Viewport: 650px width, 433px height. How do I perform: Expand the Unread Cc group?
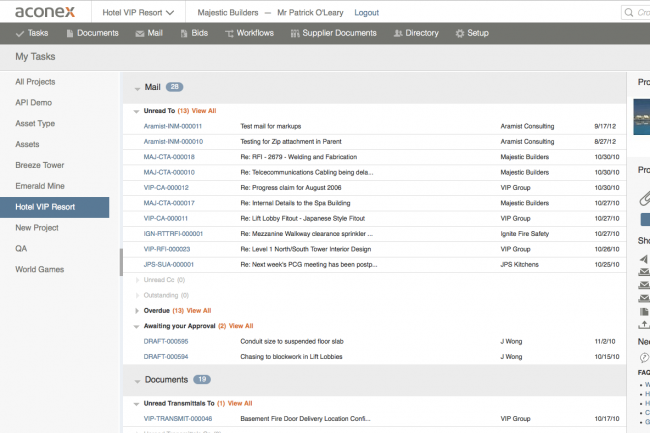tap(137, 280)
